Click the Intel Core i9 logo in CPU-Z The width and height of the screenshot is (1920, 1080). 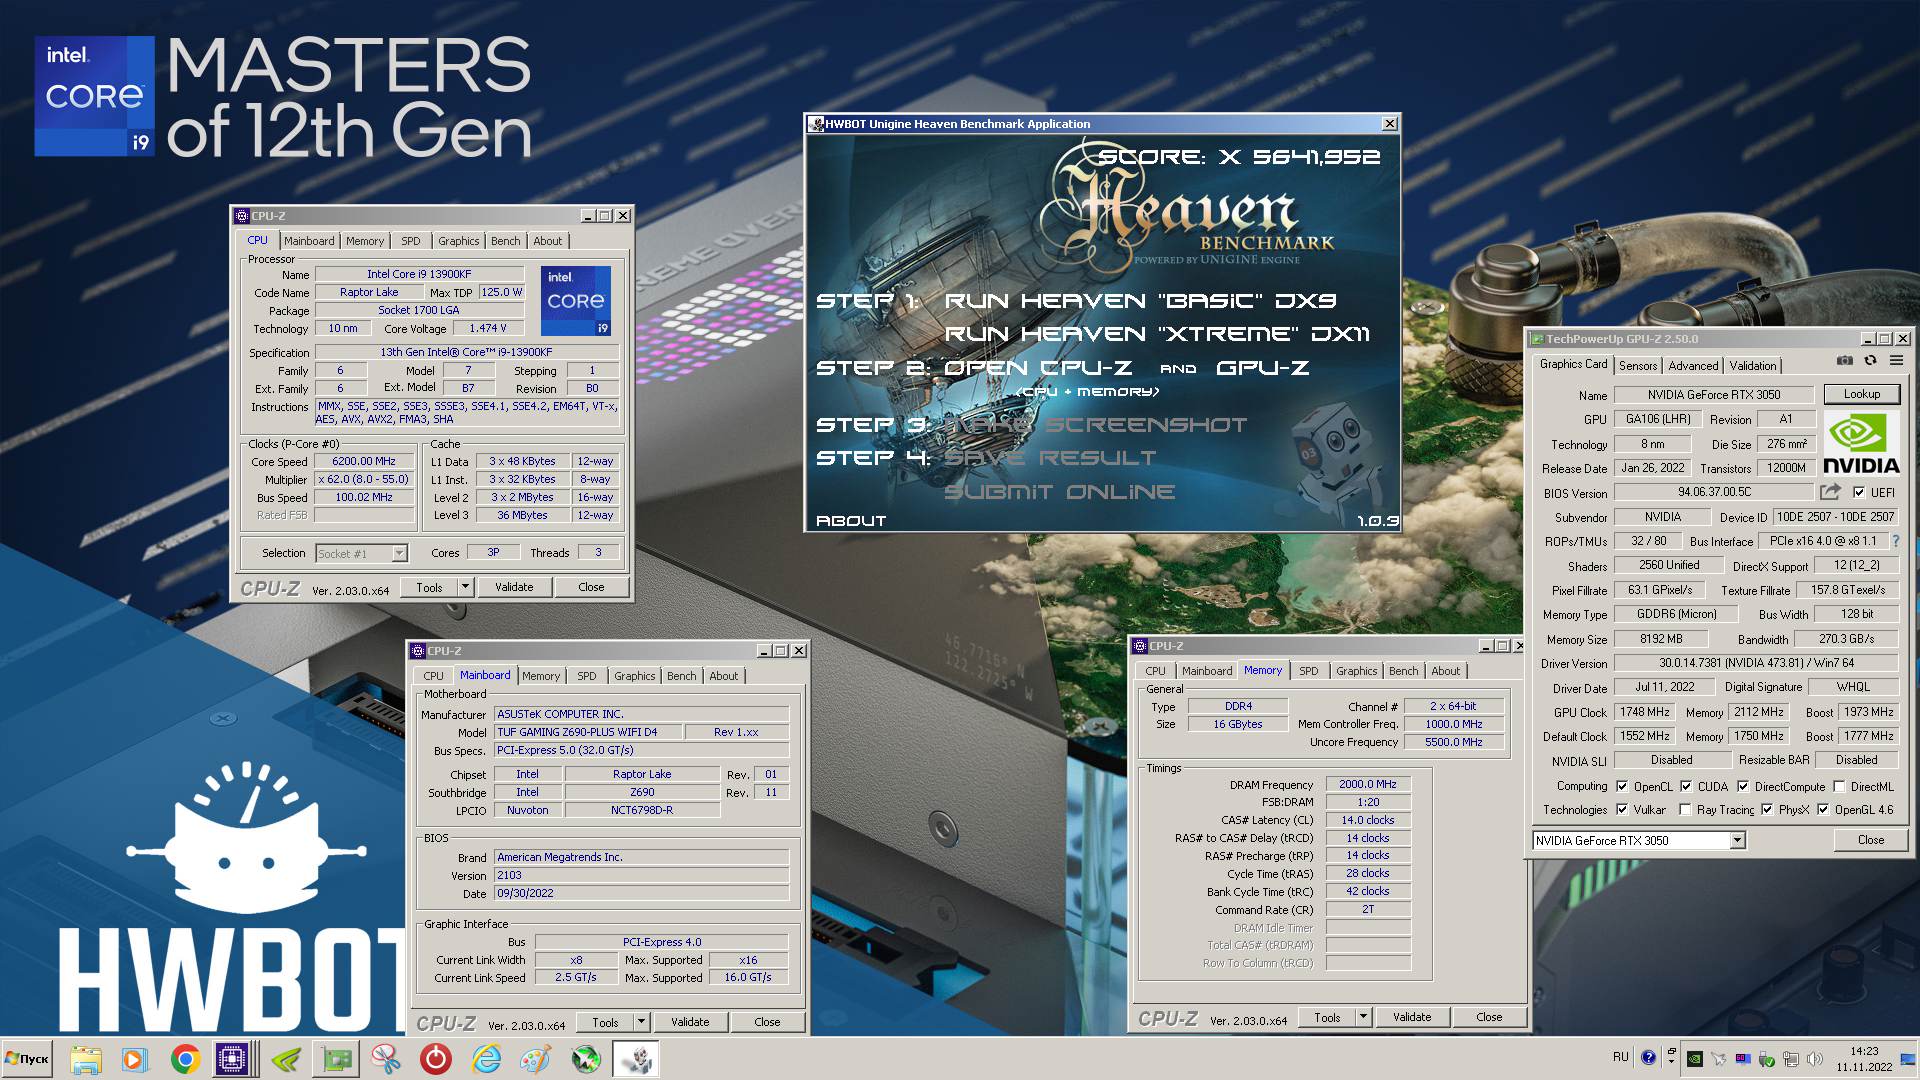point(576,300)
